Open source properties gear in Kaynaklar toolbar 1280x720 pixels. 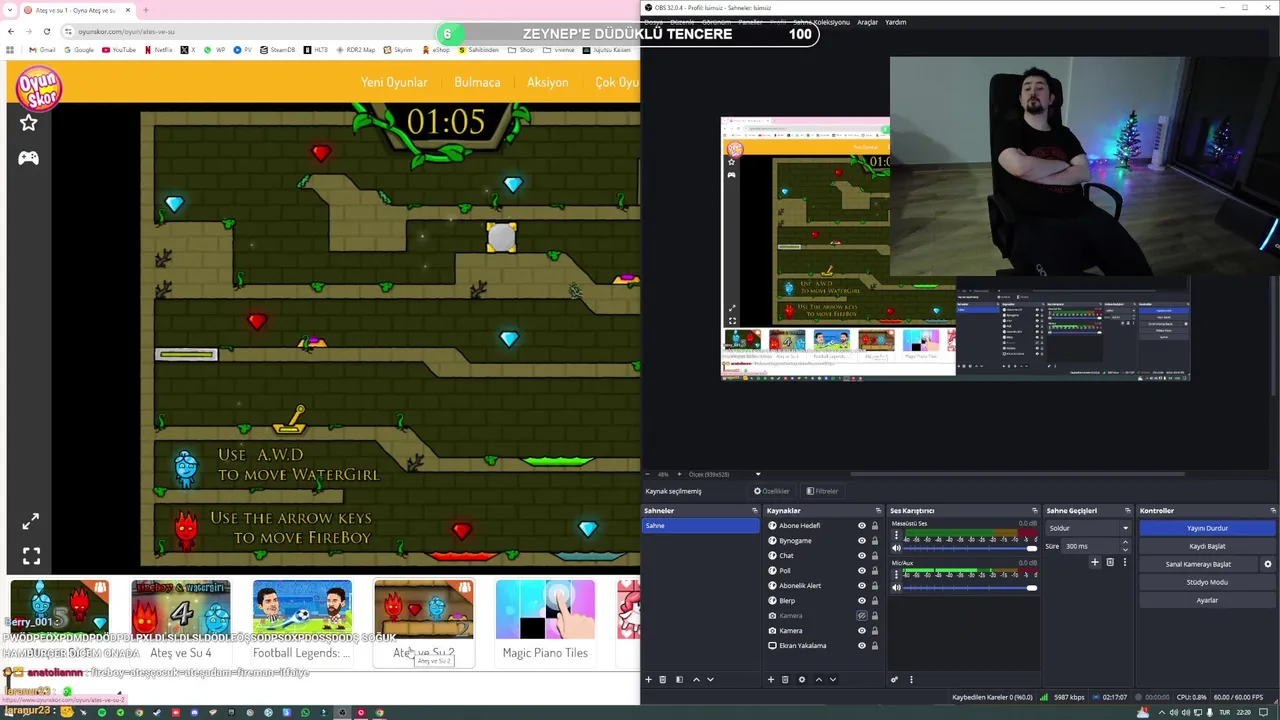(x=801, y=680)
